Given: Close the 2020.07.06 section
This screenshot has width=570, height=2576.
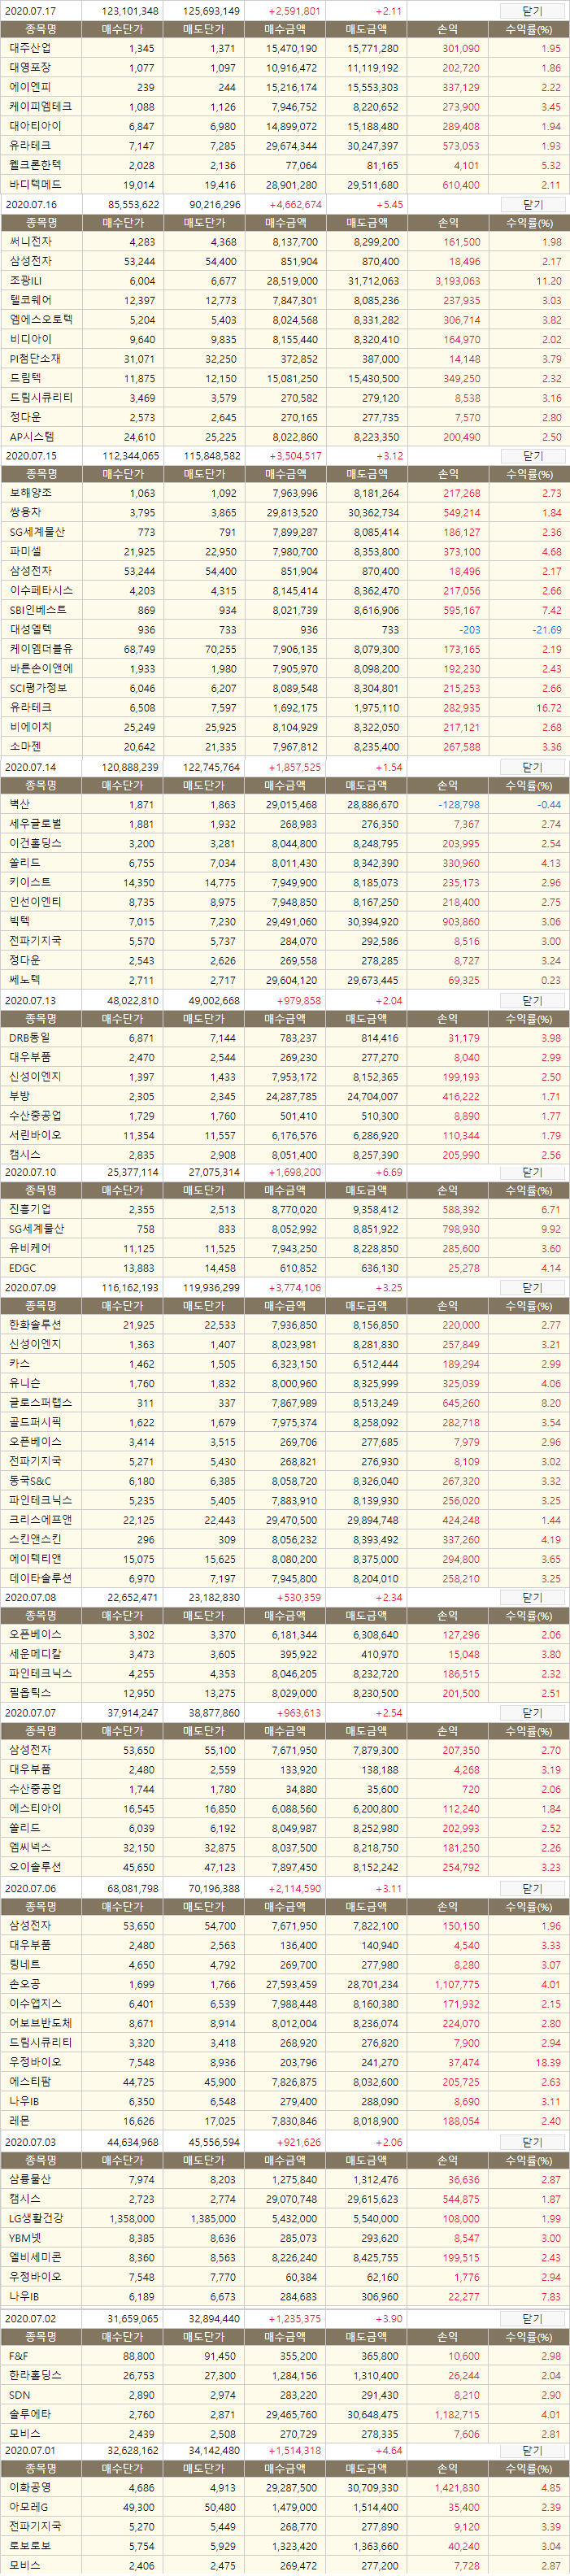Looking at the screenshot, I should (533, 1888).
